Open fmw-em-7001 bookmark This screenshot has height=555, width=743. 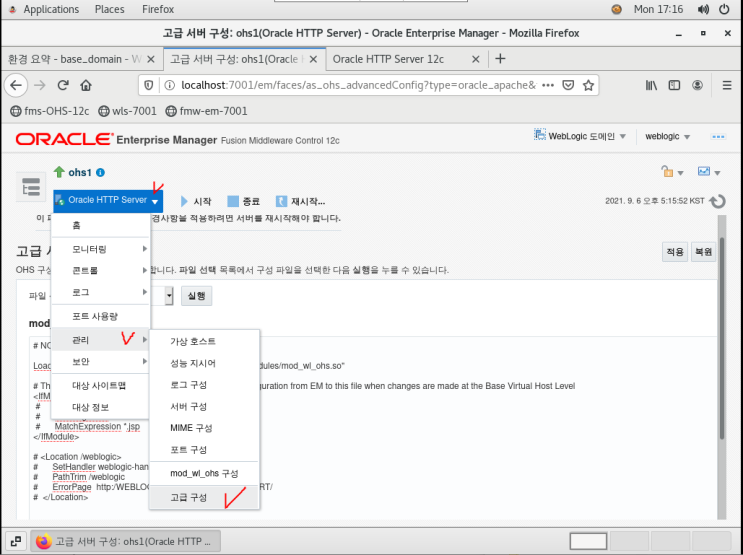coord(207,111)
